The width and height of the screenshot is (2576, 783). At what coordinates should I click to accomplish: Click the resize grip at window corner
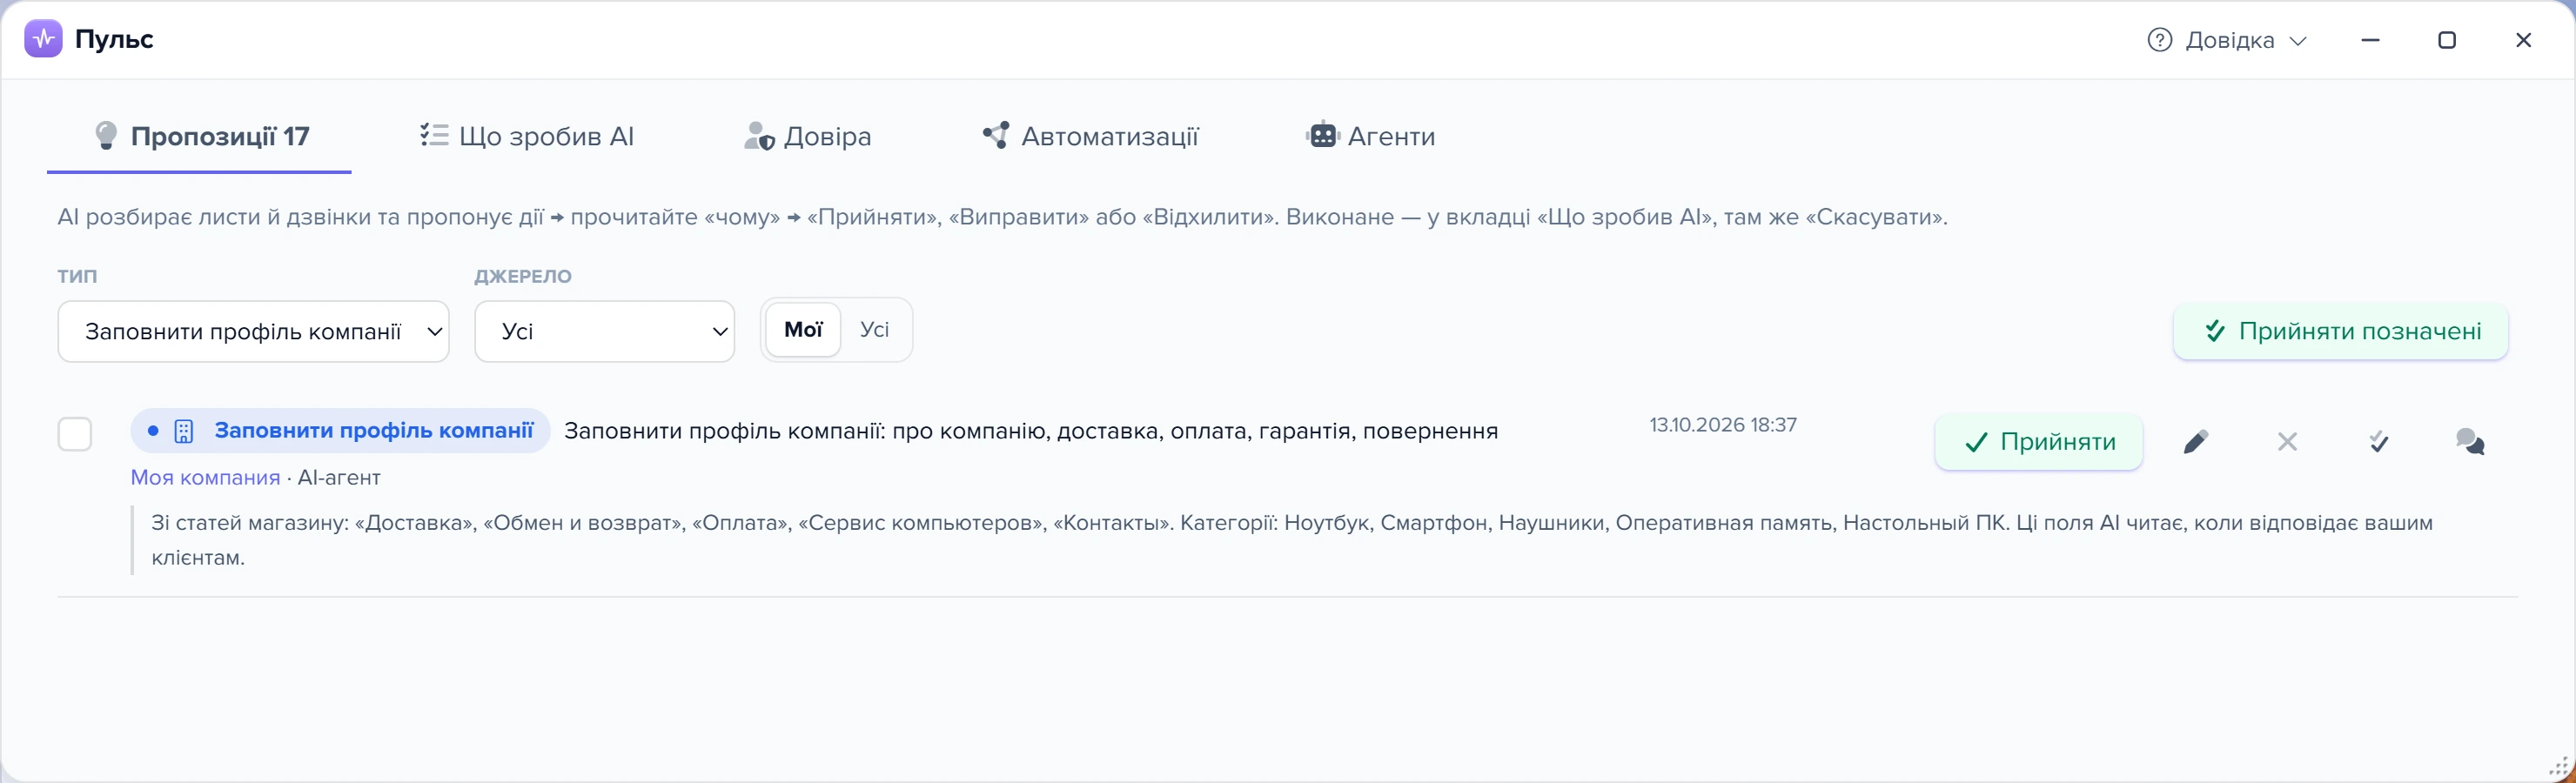click(x=2558, y=767)
